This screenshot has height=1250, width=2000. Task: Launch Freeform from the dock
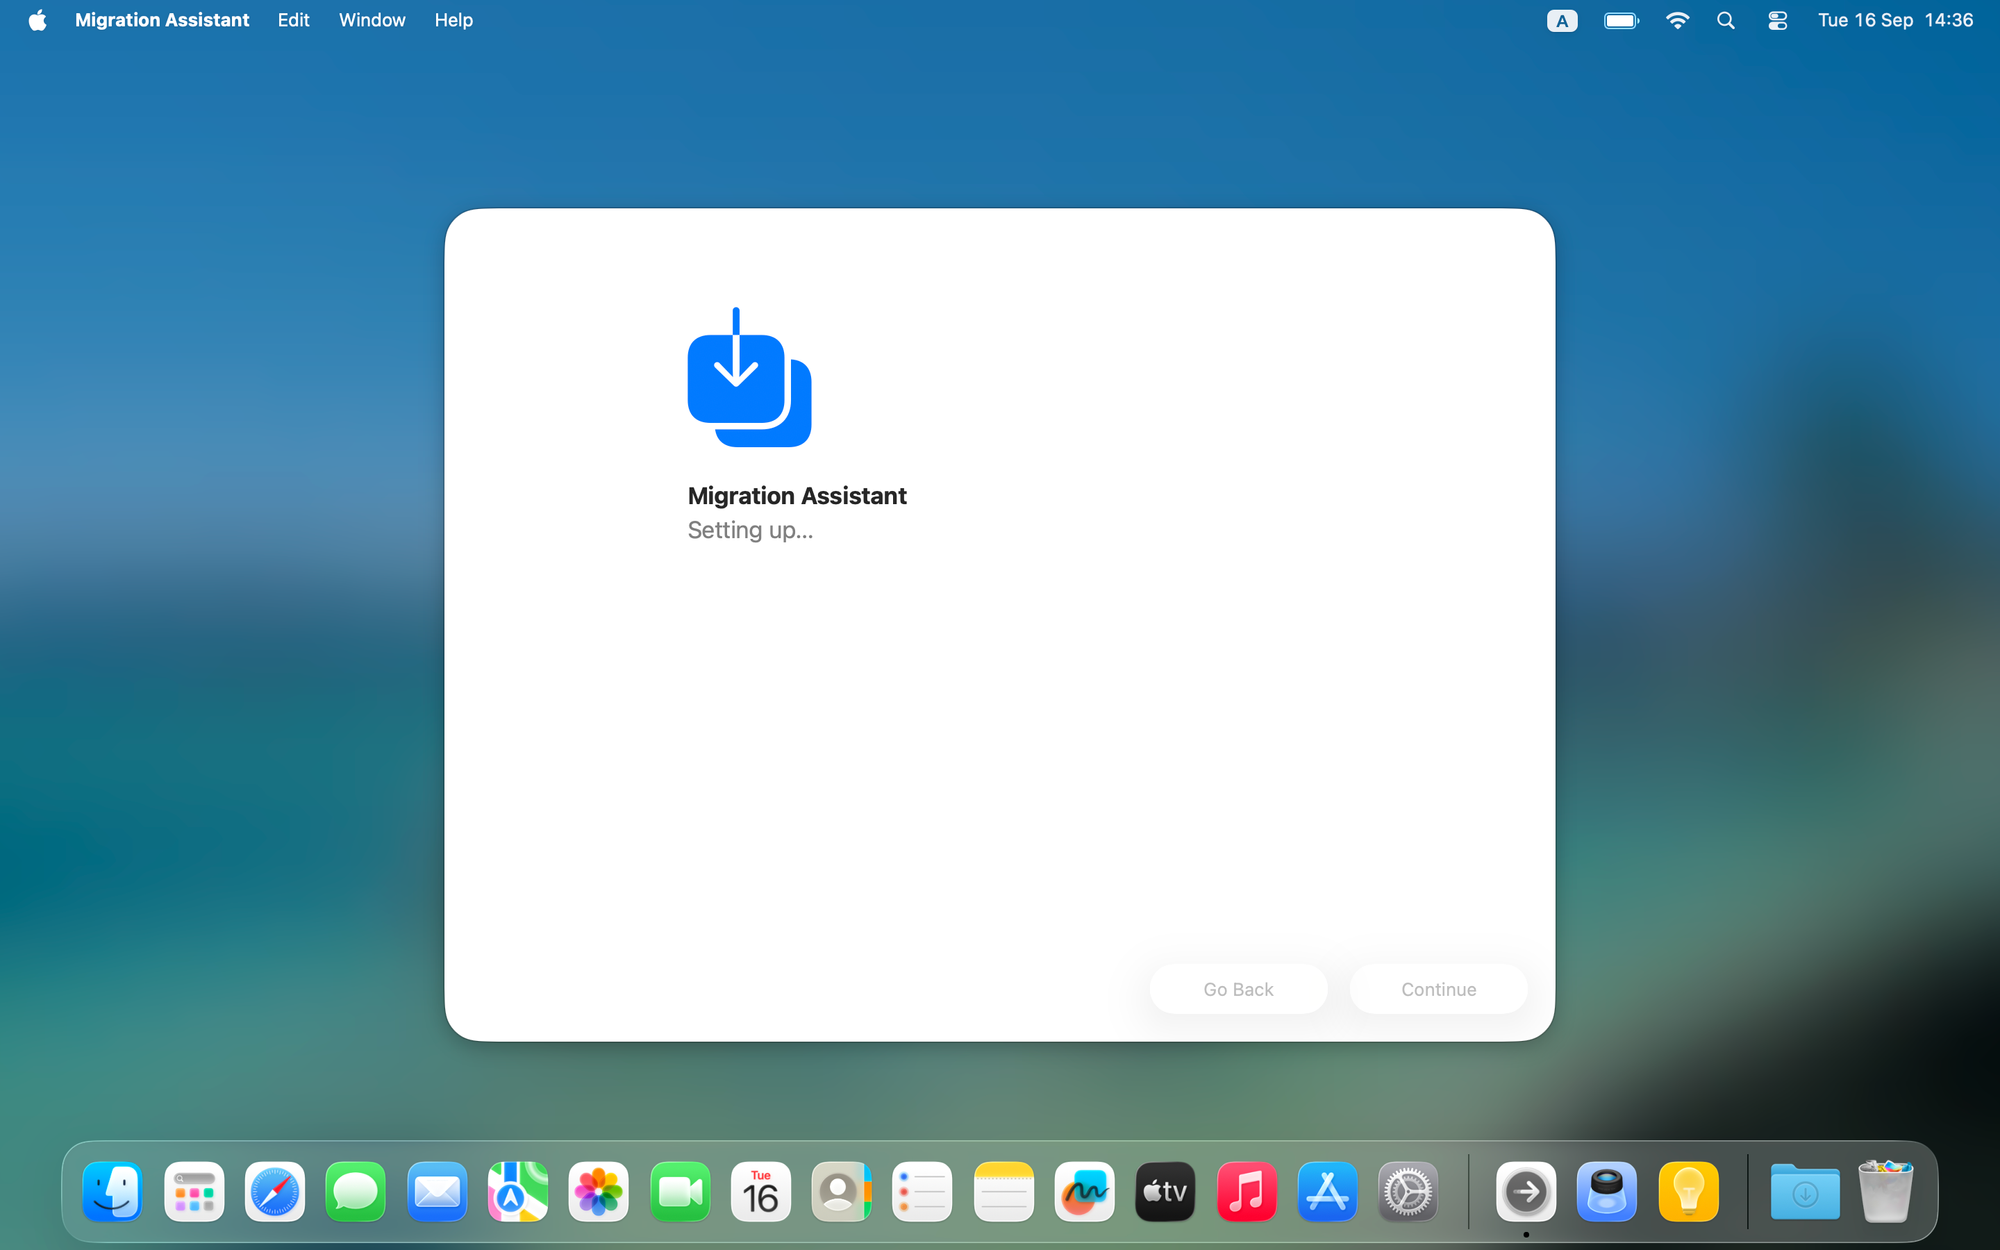pyautogui.click(x=1084, y=1192)
